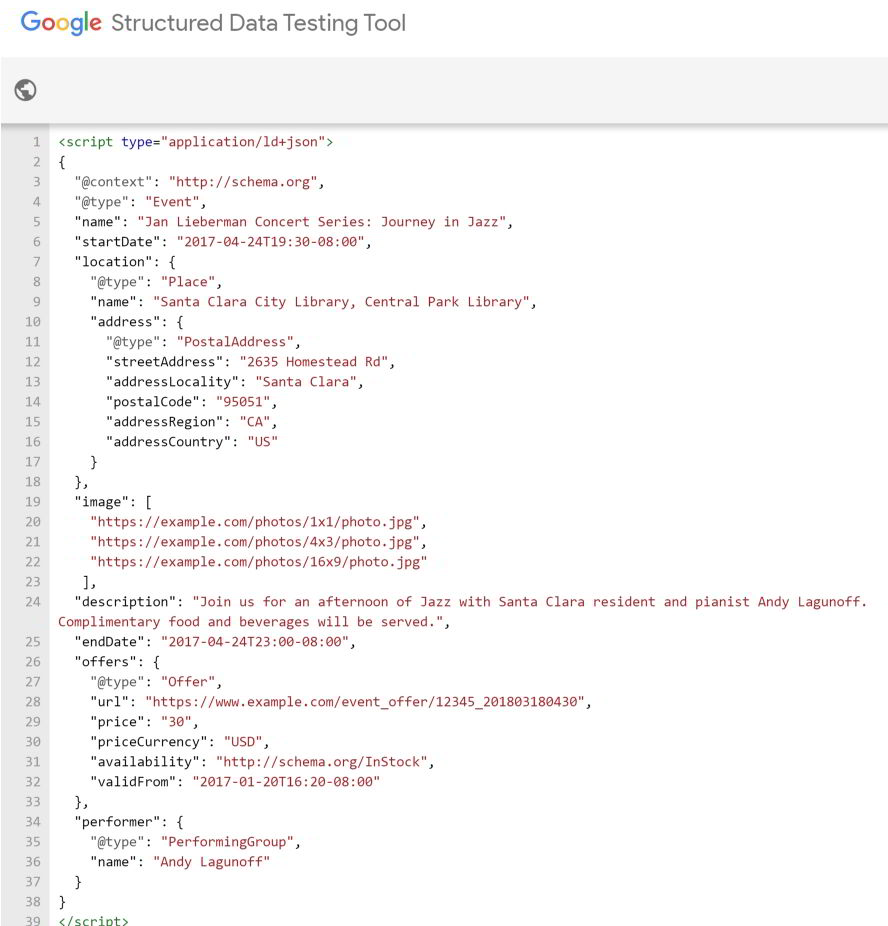Click the "PerformingGroup" value
This screenshot has height=926, width=888.
click(x=227, y=842)
